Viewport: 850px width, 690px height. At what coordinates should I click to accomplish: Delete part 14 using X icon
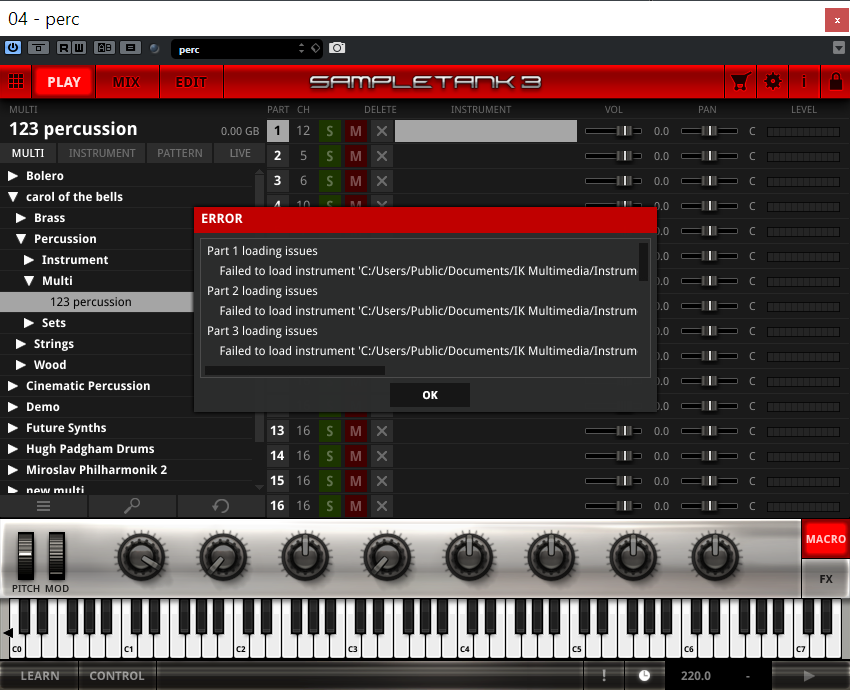[x=382, y=456]
